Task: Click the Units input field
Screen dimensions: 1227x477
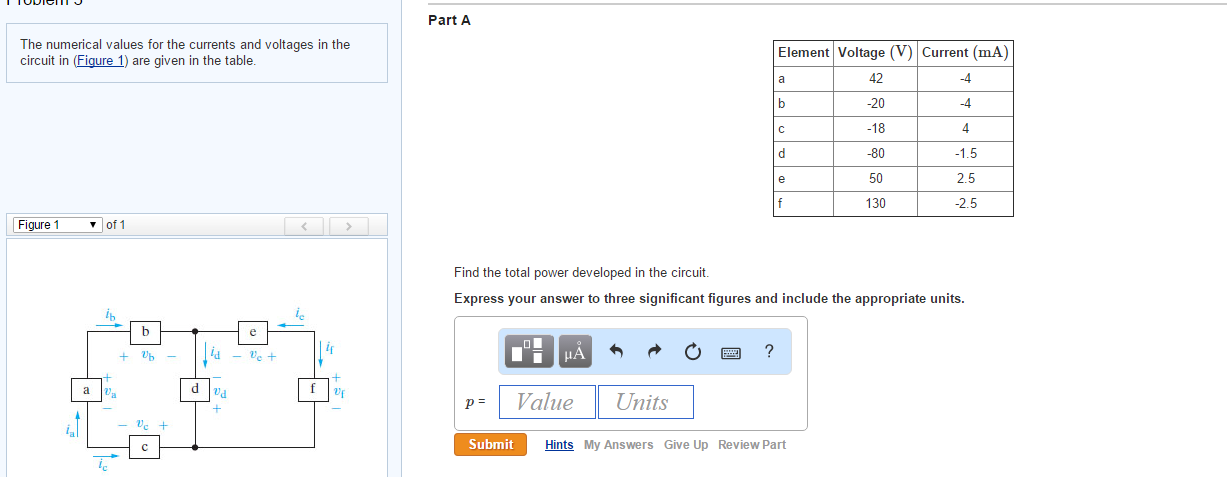Action: pyautogui.click(x=645, y=402)
